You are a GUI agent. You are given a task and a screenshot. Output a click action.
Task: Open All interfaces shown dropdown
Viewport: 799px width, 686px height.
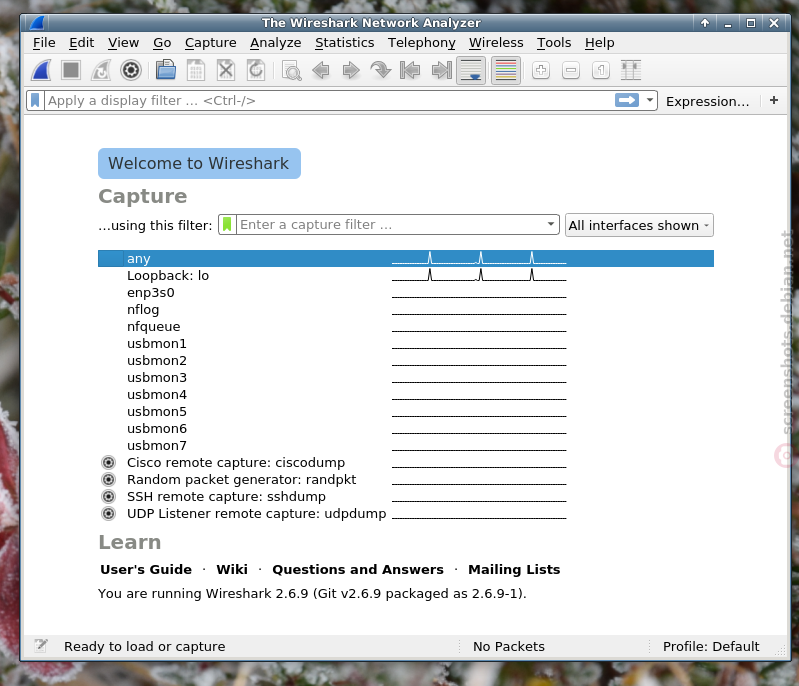[x=639, y=225]
